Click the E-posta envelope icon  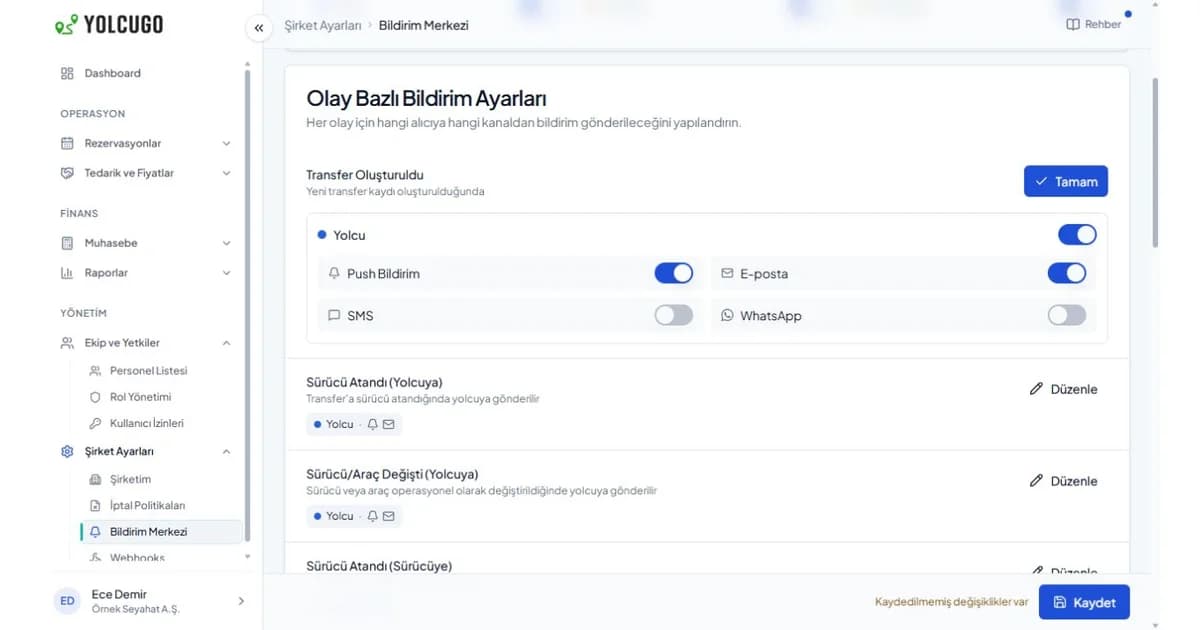(x=727, y=273)
